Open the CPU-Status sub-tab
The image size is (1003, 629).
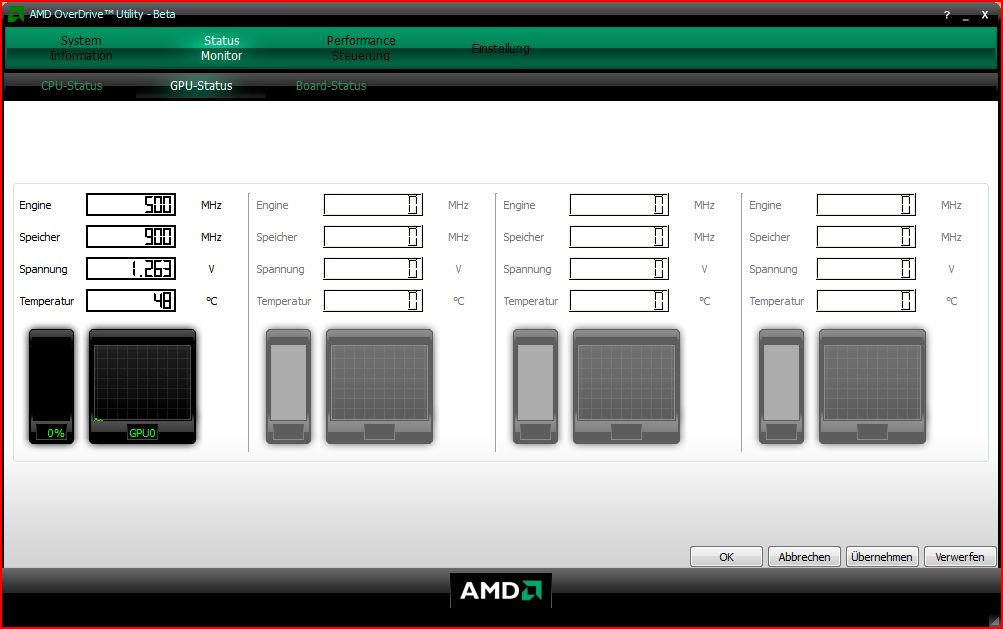[72, 86]
